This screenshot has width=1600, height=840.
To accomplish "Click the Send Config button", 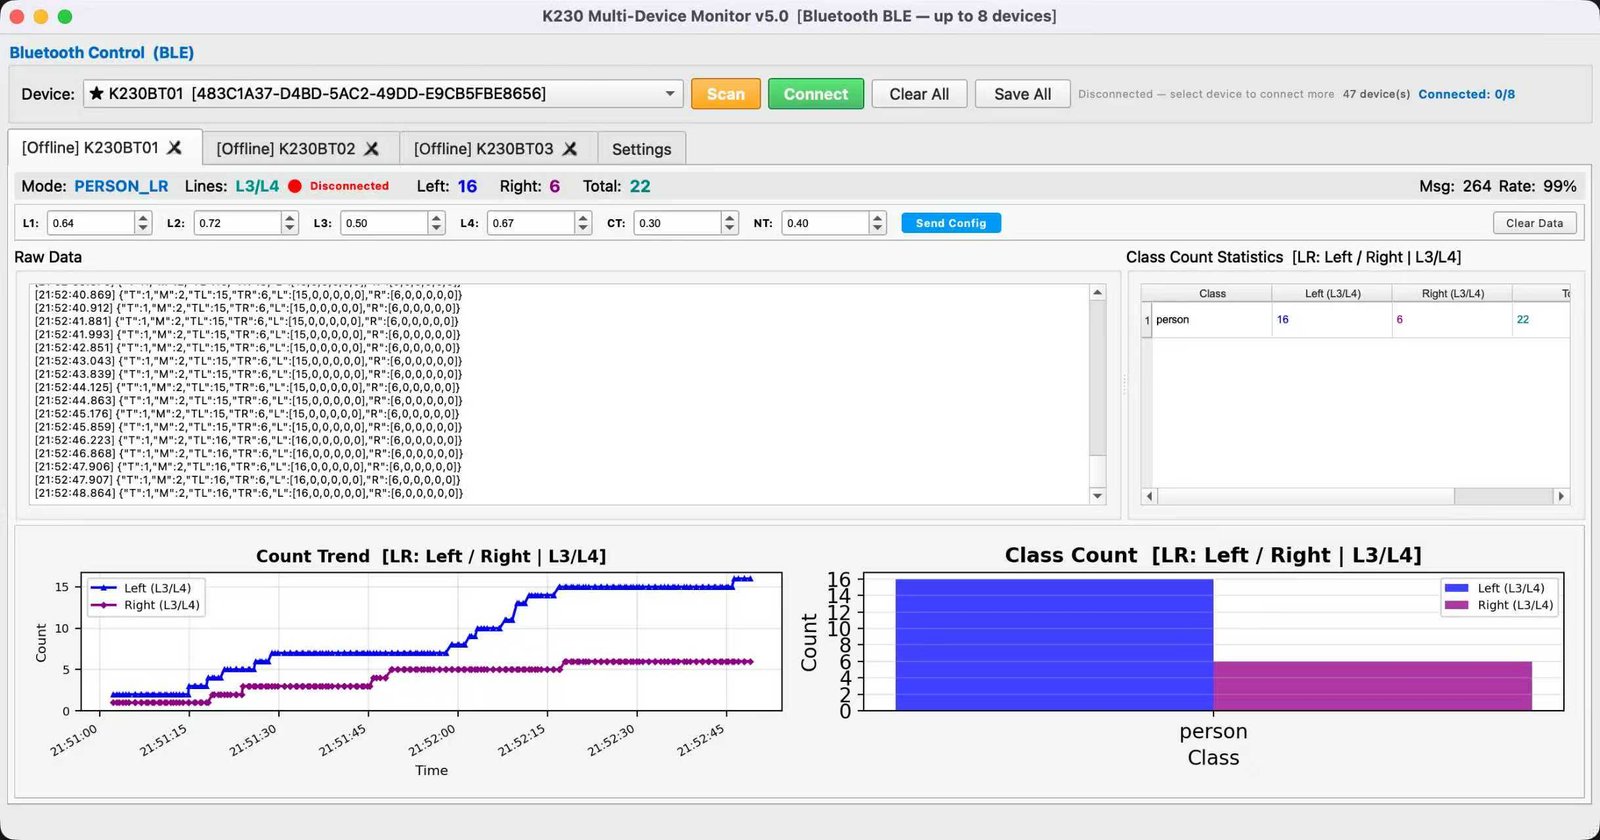I will [x=951, y=223].
